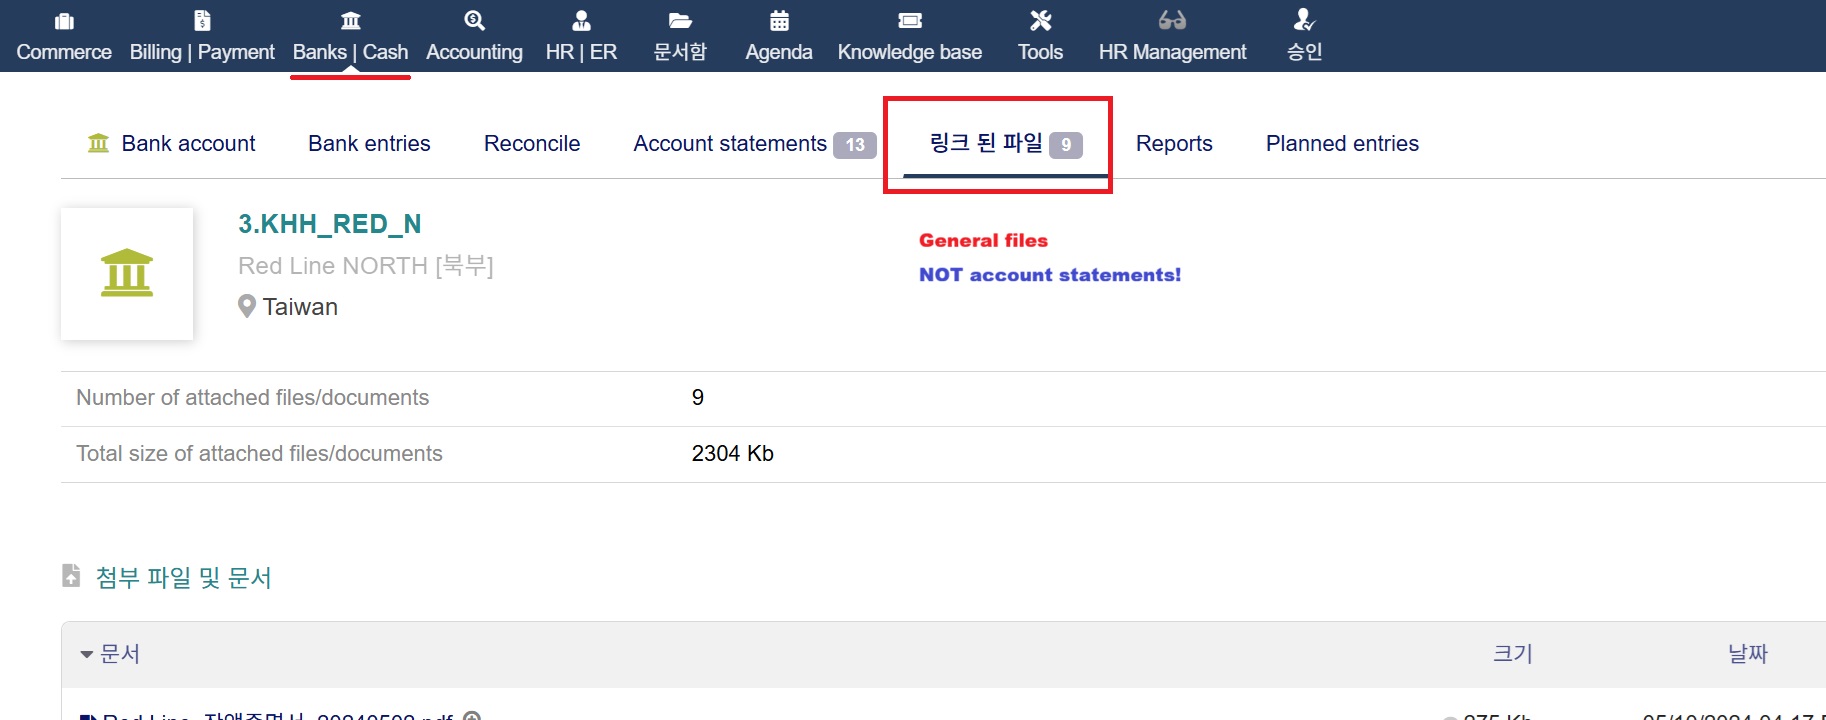
Task: Open the Commerce module briefcase icon
Action: (x=64, y=21)
